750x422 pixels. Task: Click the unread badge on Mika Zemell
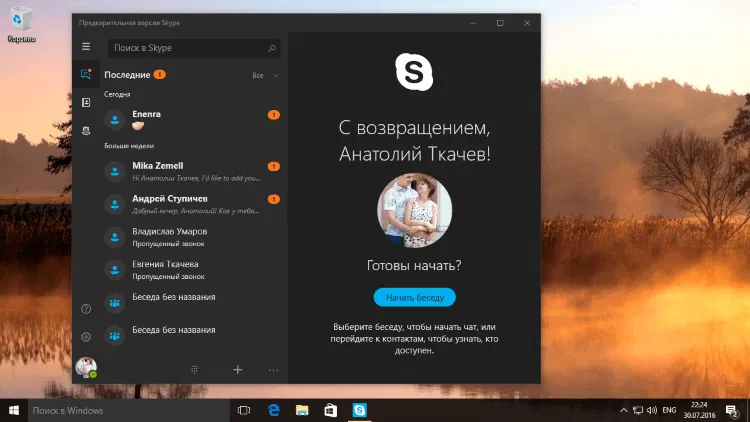tap(274, 166)
